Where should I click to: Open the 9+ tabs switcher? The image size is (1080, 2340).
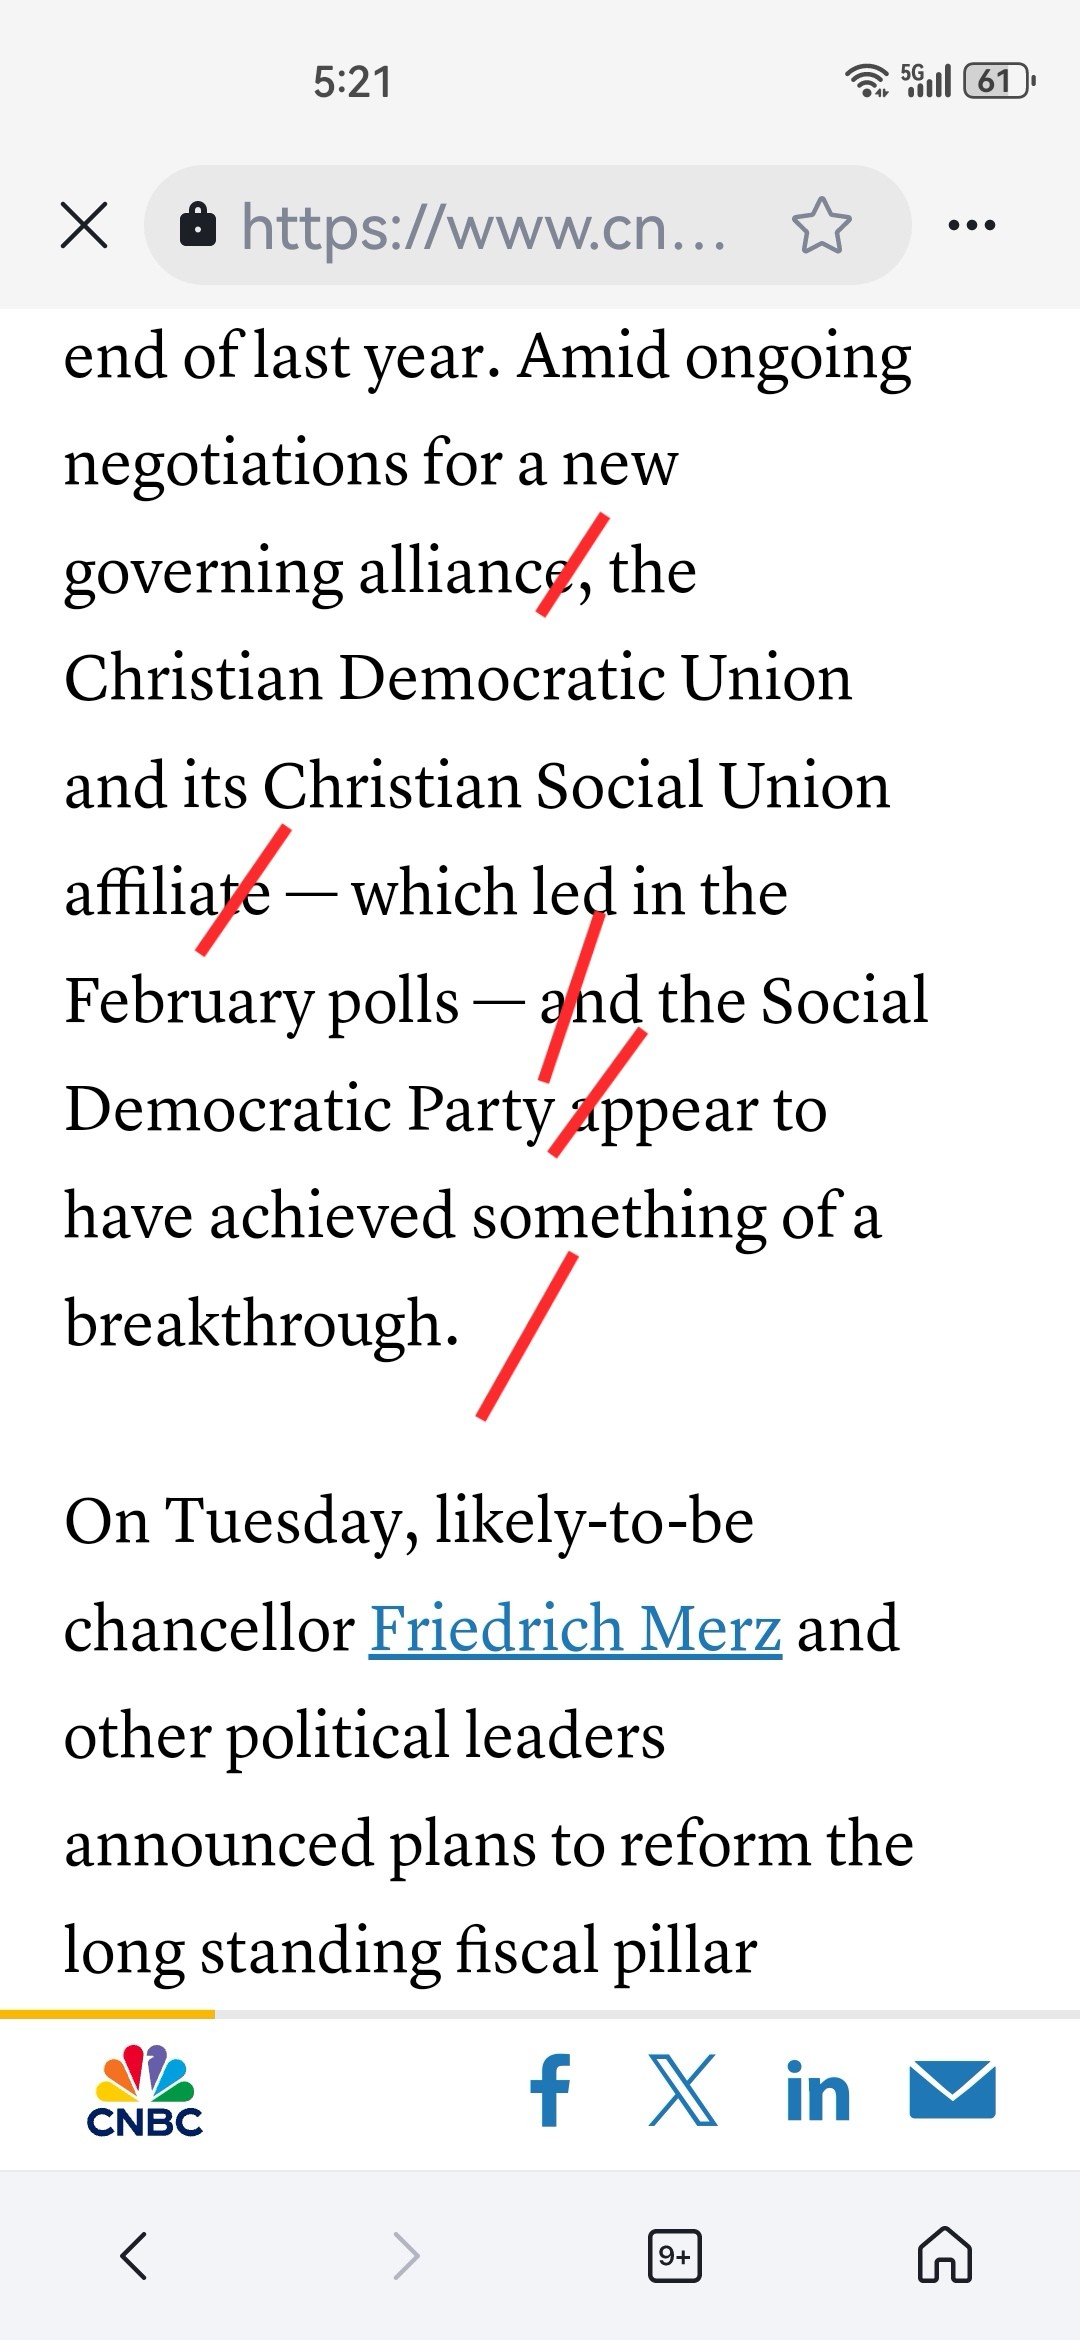click(675, 2256)
